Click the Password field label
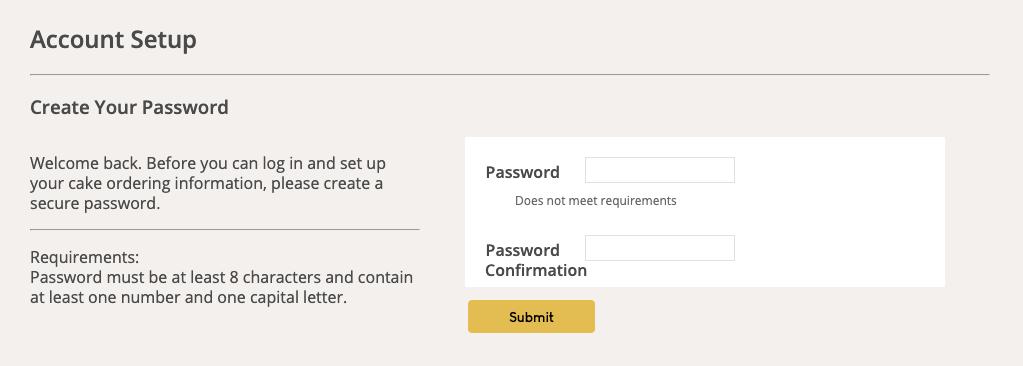This screenshot has height=366, width=1023. click(523, 172)
